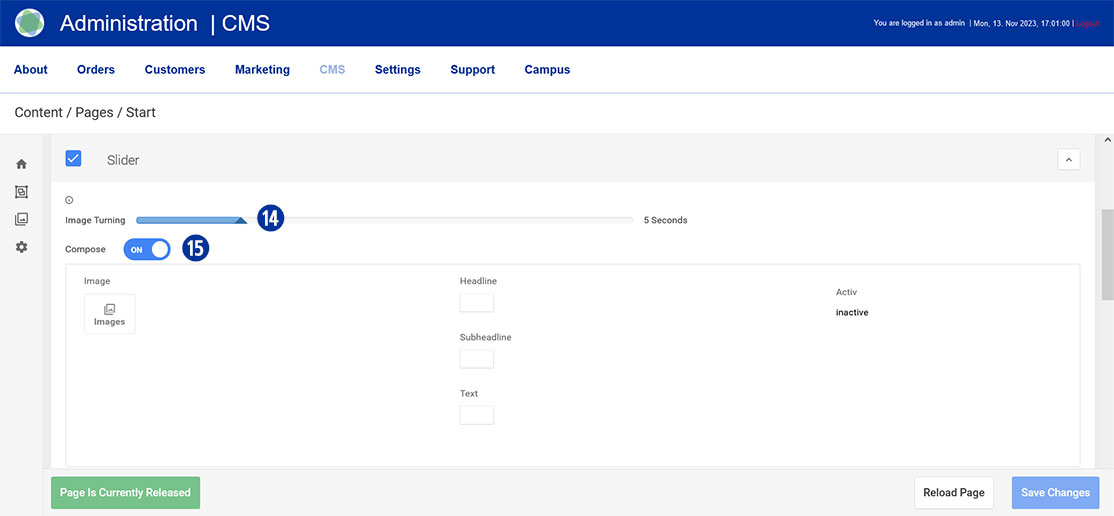
Task: Uncheck the Slider checkbox
Action: pos(73,158)
